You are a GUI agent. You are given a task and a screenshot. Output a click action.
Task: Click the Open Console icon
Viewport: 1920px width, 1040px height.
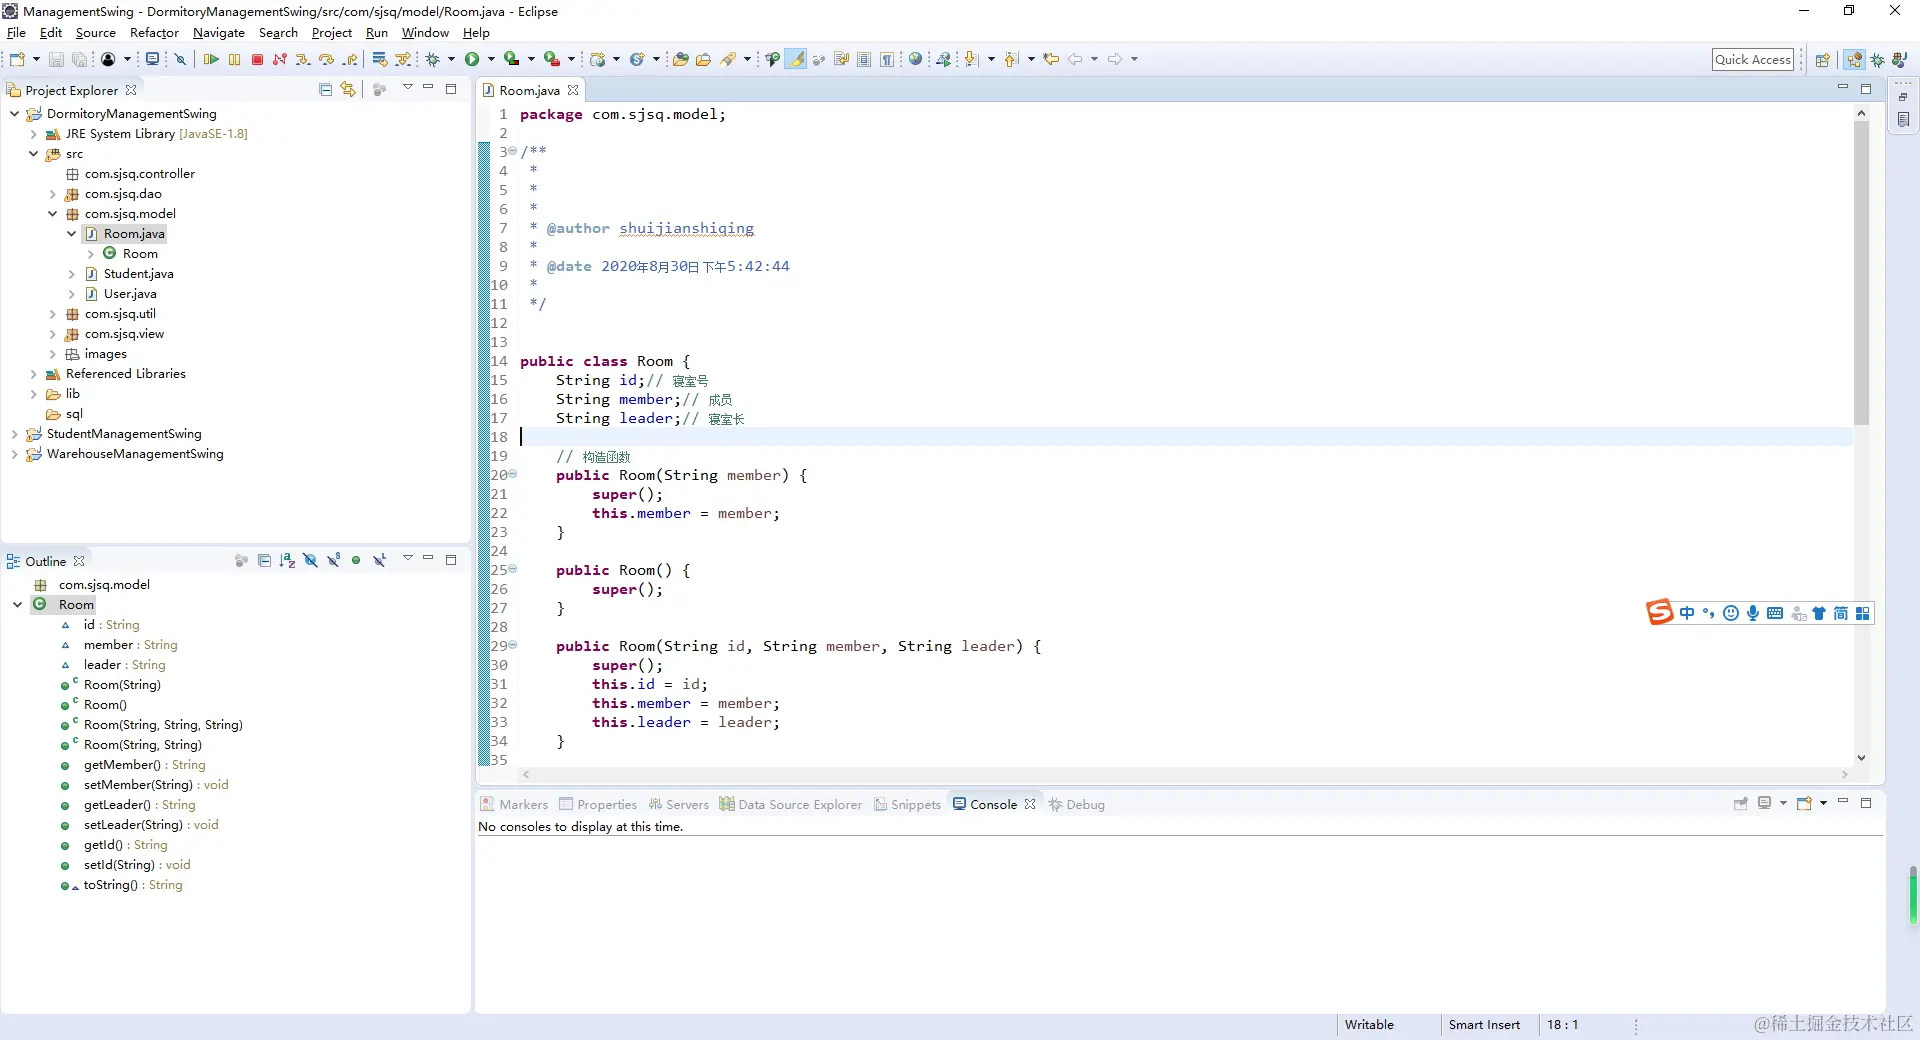1805,803
